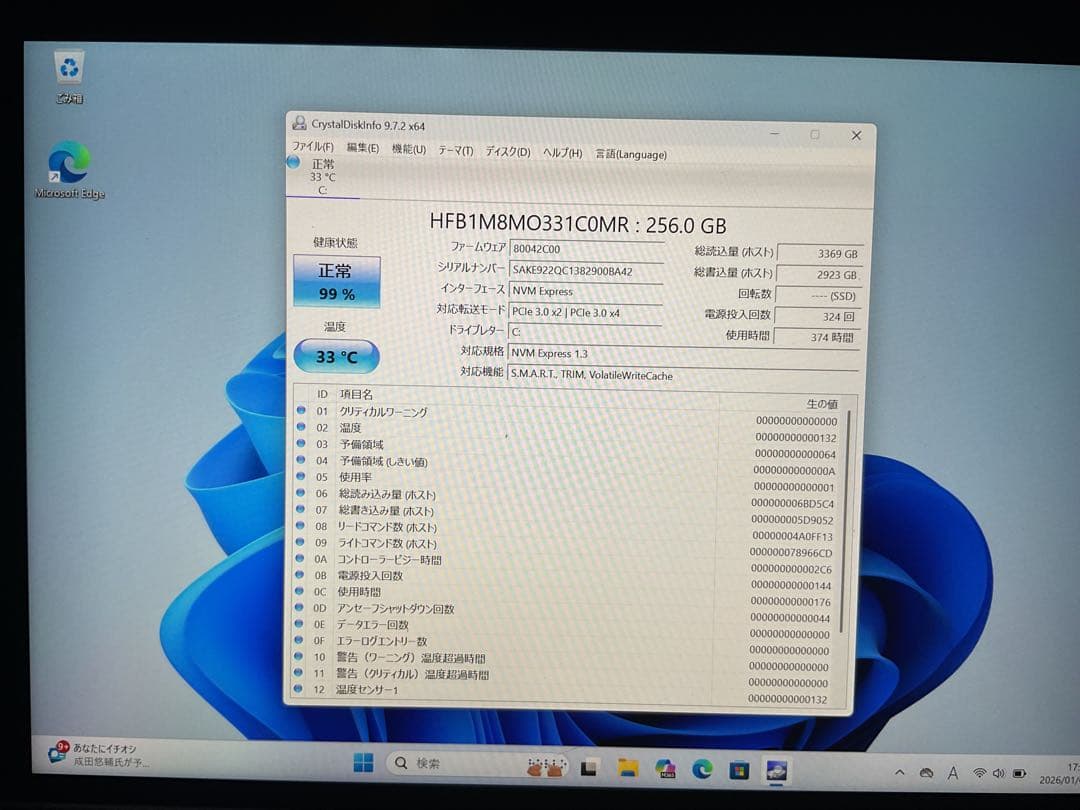Click the transfer mode field PCIe 3.0 x2

[x=585, y=312]
